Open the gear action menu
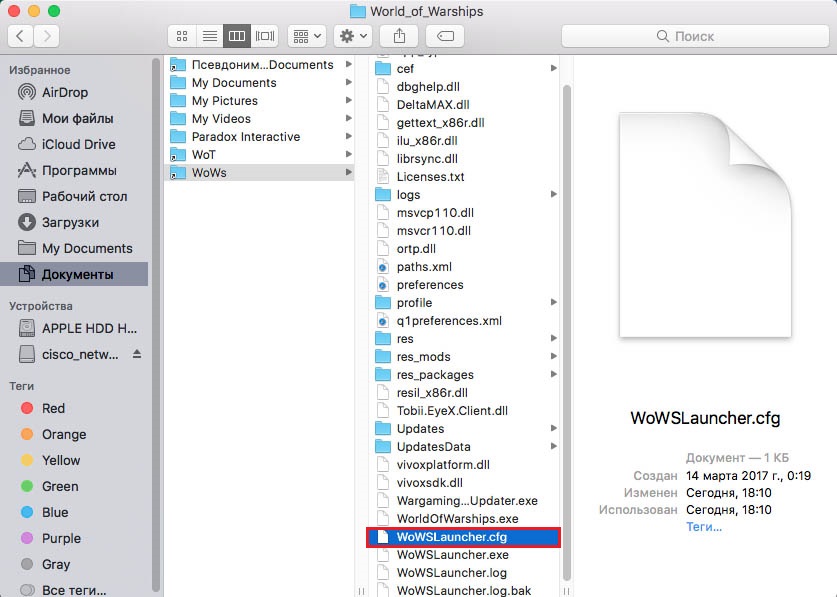 click(354, 36)
